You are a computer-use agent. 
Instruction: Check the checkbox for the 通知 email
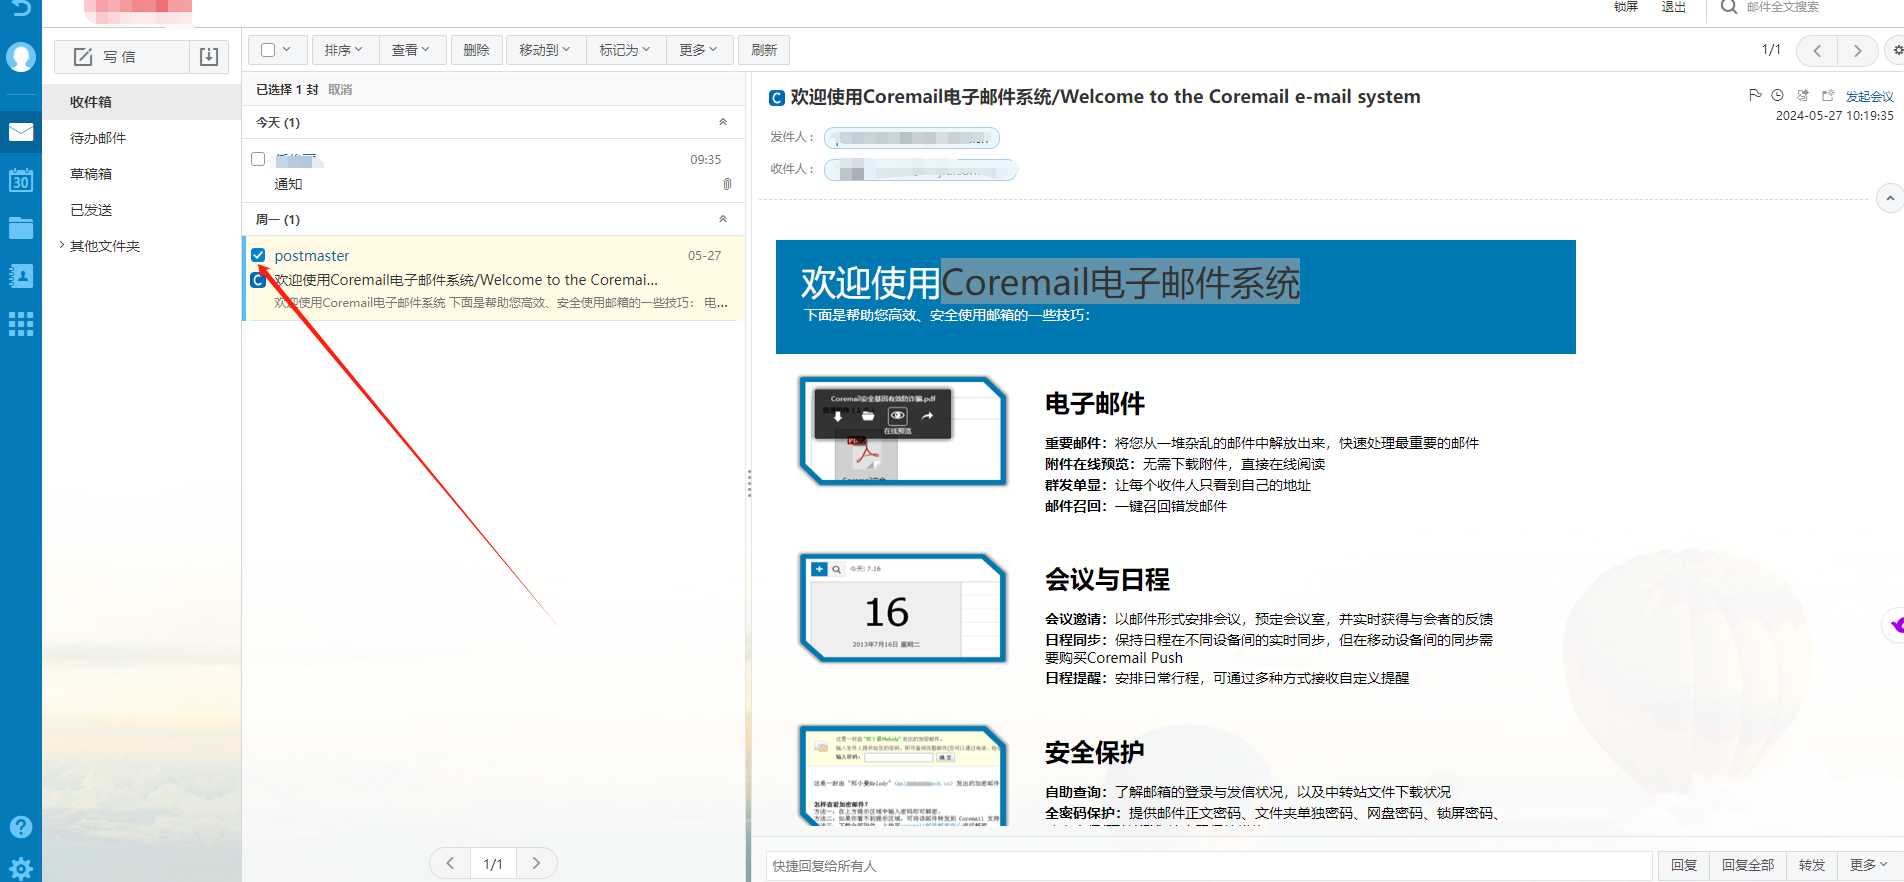point(258,159)
